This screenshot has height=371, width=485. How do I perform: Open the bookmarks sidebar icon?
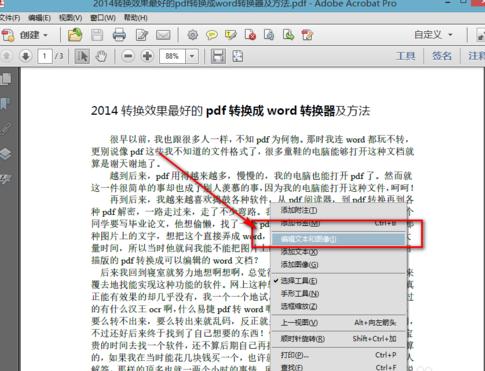pyautogui.click(x=5, y=104)
